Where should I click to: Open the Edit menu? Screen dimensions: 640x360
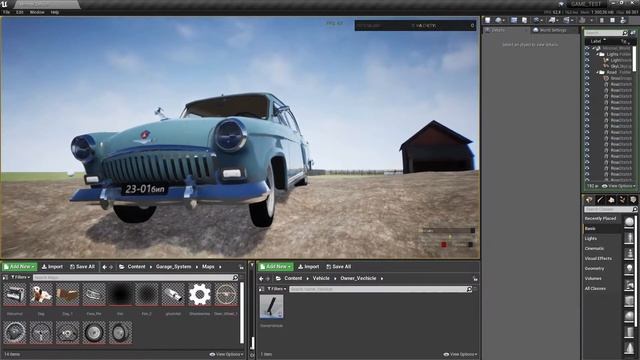pyautogui.click(x=20, y=12)
